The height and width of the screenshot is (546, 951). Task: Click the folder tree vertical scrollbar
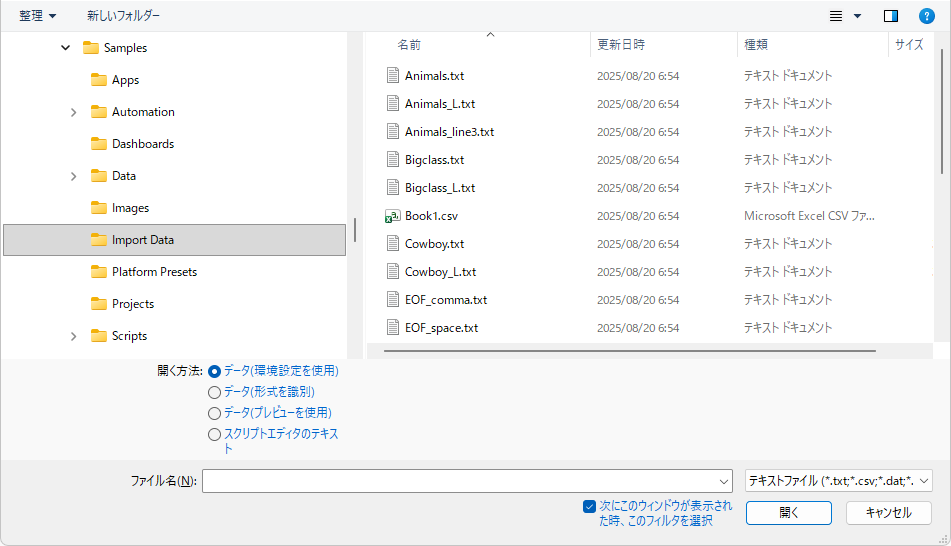pyautogui.click(x=355, y=231)
